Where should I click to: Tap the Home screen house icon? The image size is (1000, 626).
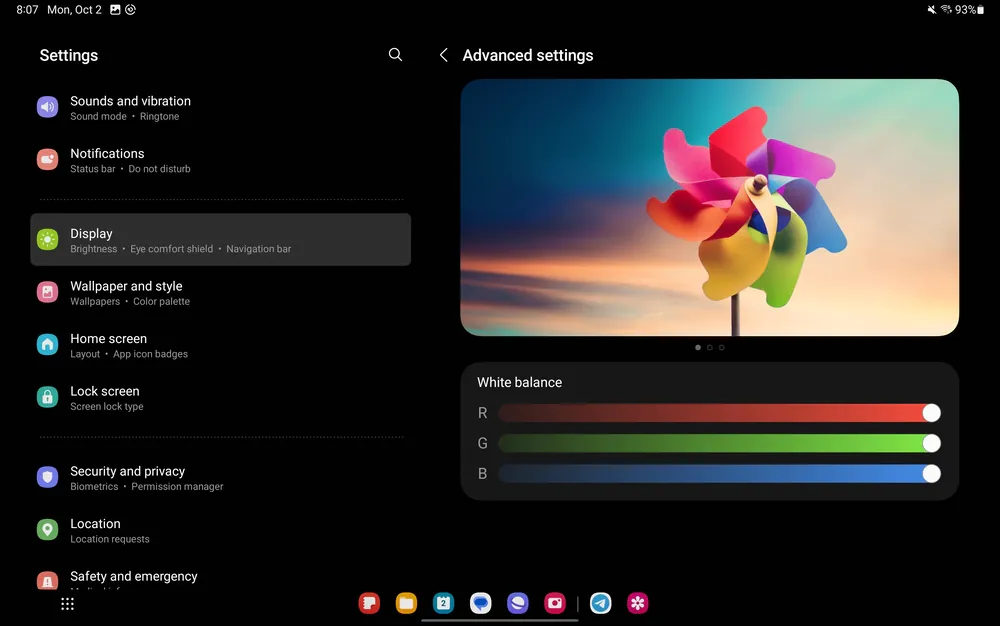click(x=47, y=345)
